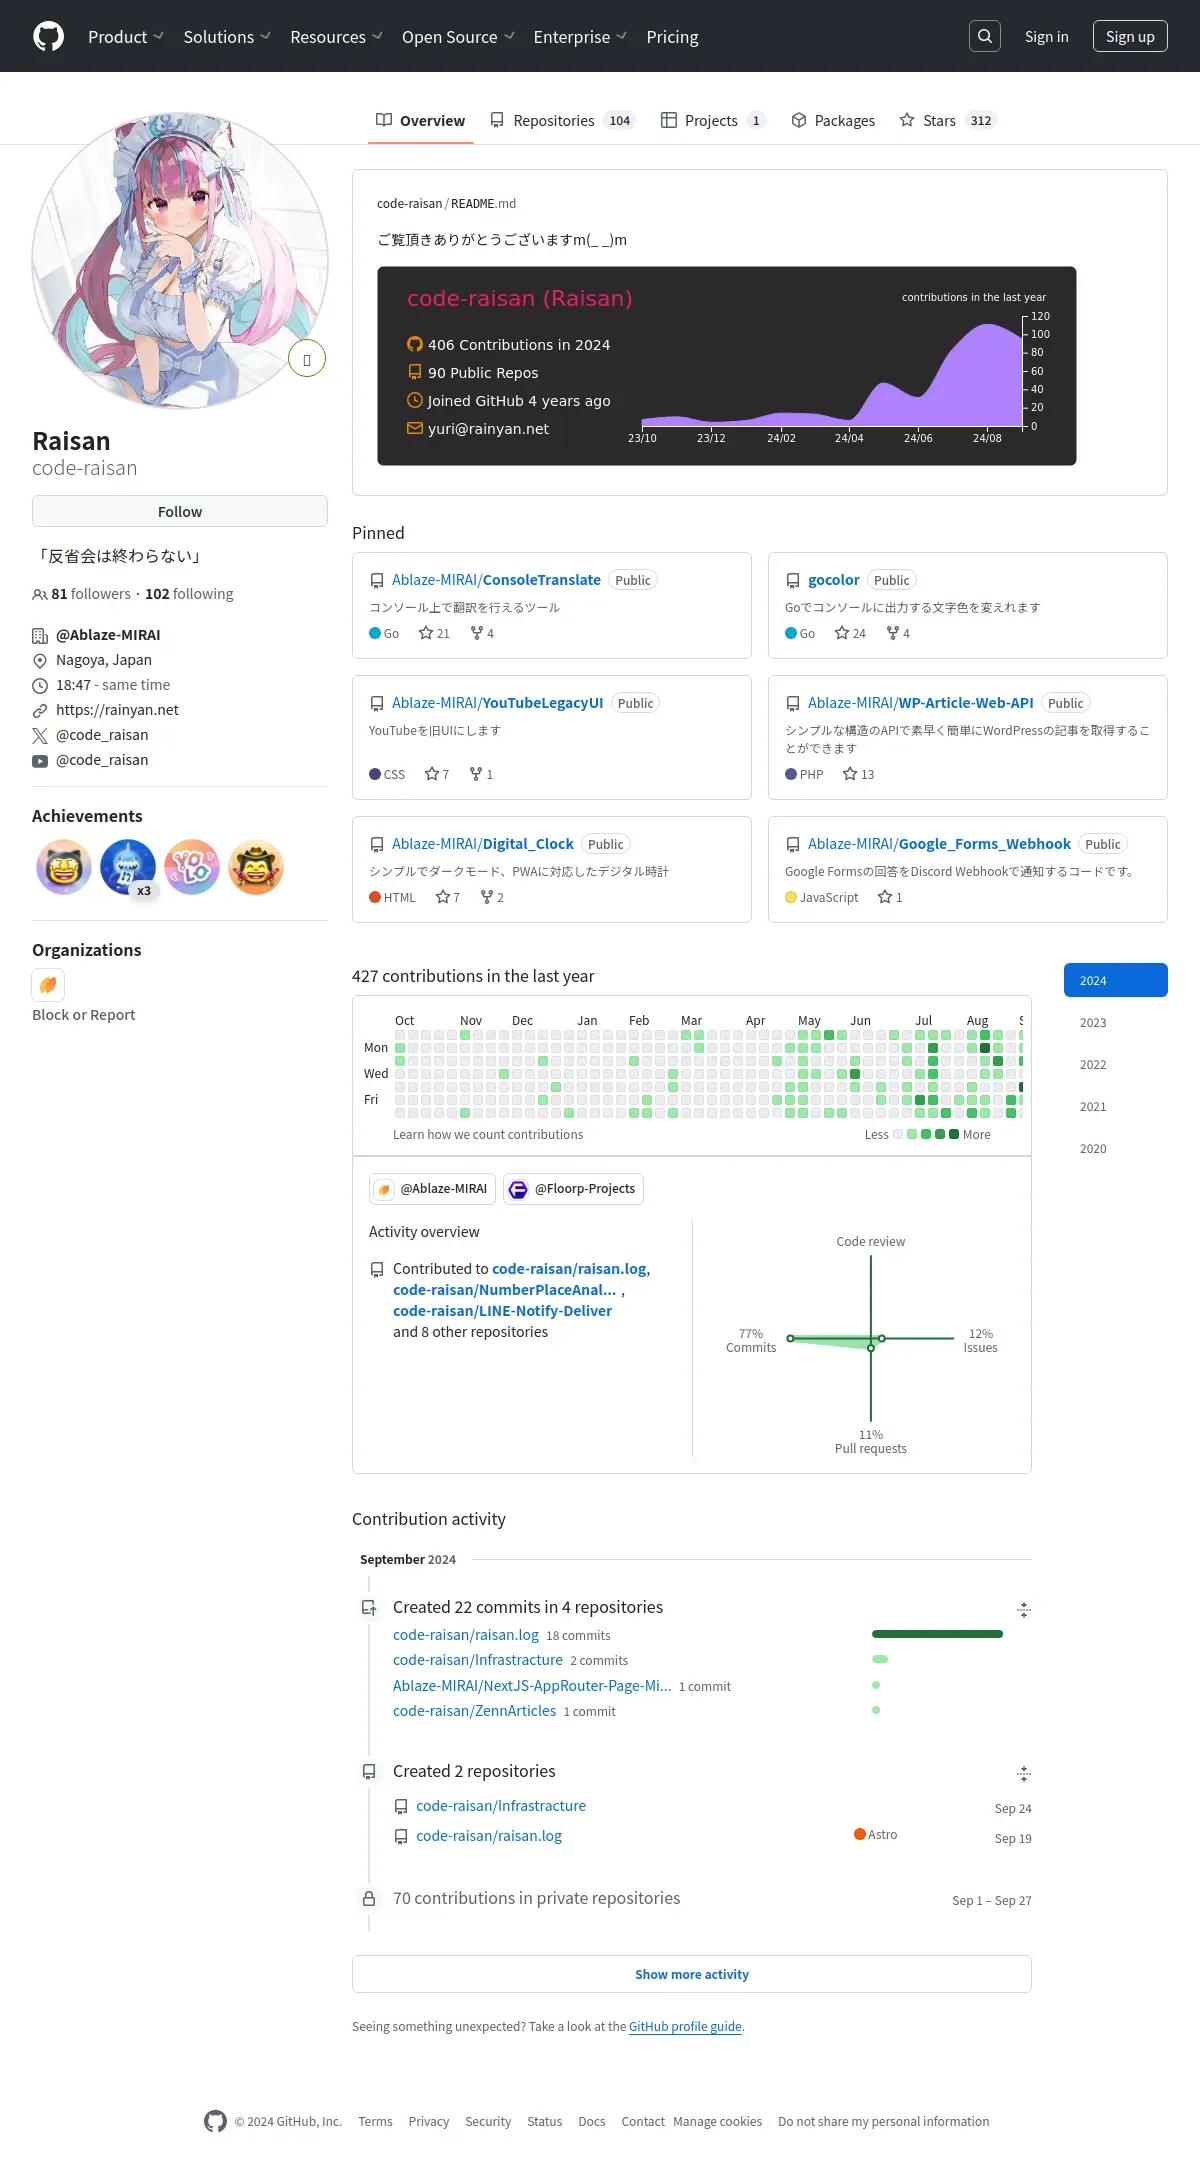The height and width of the screenshot is (2174, 1200).
Task: Click the Sign up button
Action: [x=1130, y=36]
